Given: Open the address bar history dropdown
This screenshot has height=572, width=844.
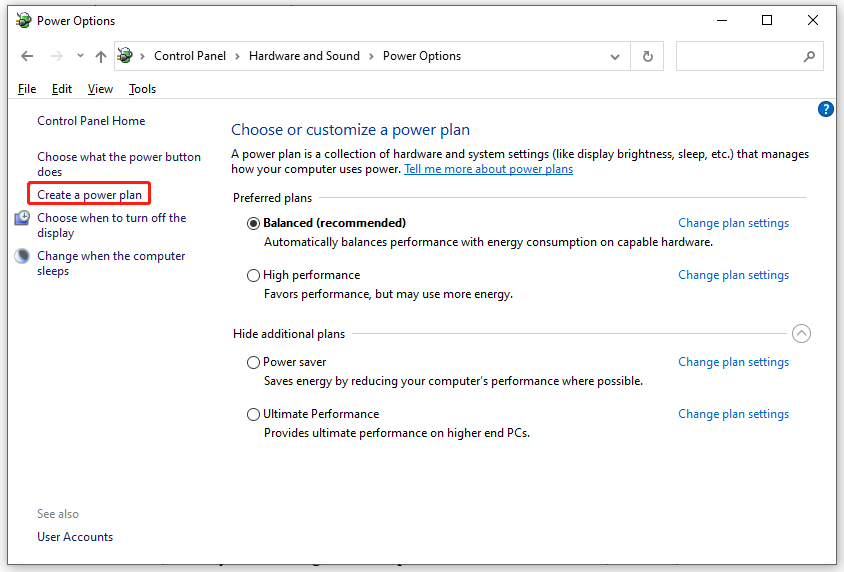Looking at the screenshot, I should point(615,57).
